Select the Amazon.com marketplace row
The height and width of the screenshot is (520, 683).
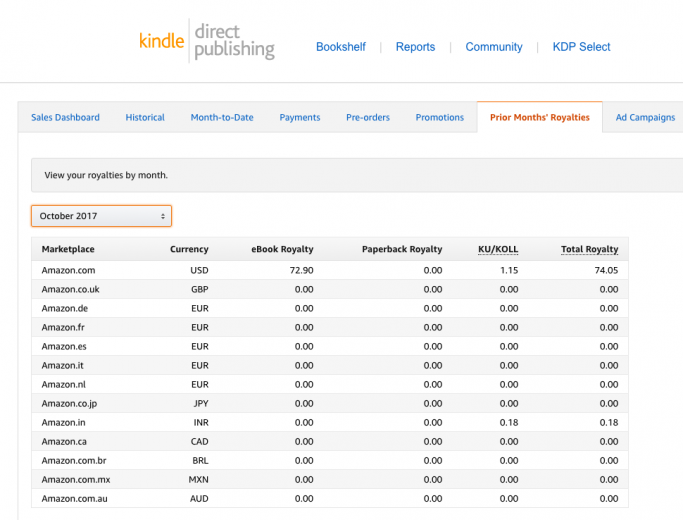pyautogui.click(x=330, y=270)
